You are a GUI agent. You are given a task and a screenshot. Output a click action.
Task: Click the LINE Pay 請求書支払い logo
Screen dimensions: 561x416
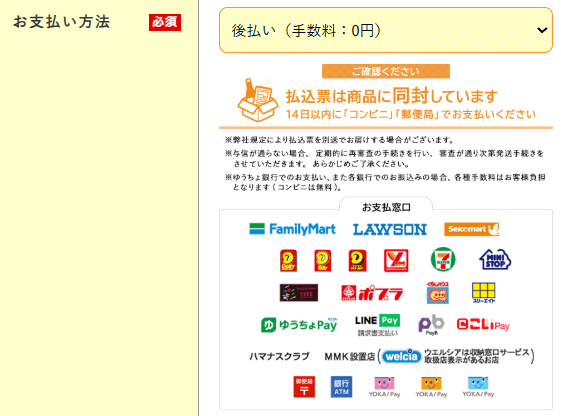[377, 325]
